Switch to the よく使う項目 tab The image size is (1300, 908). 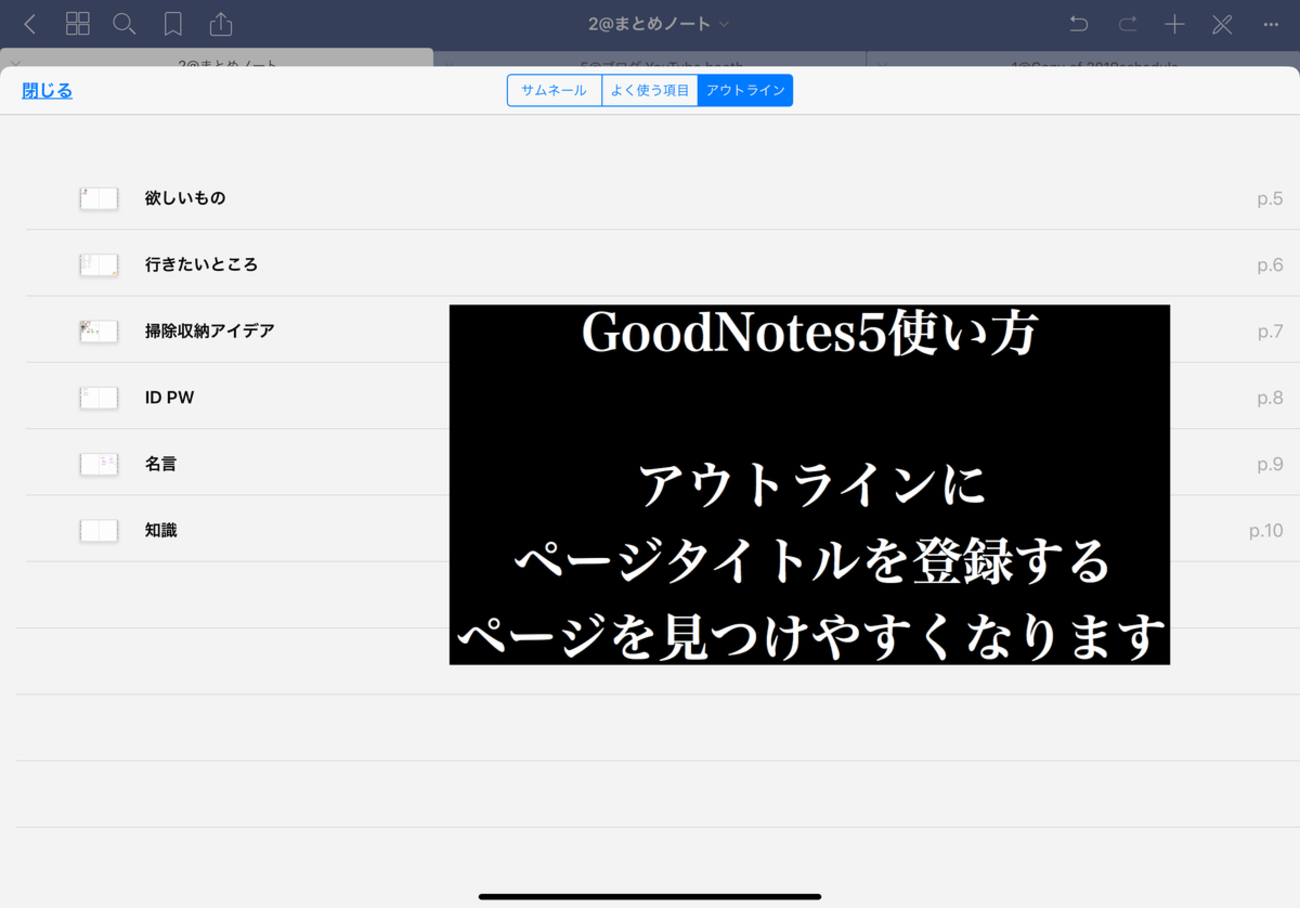tap(650, 90)
